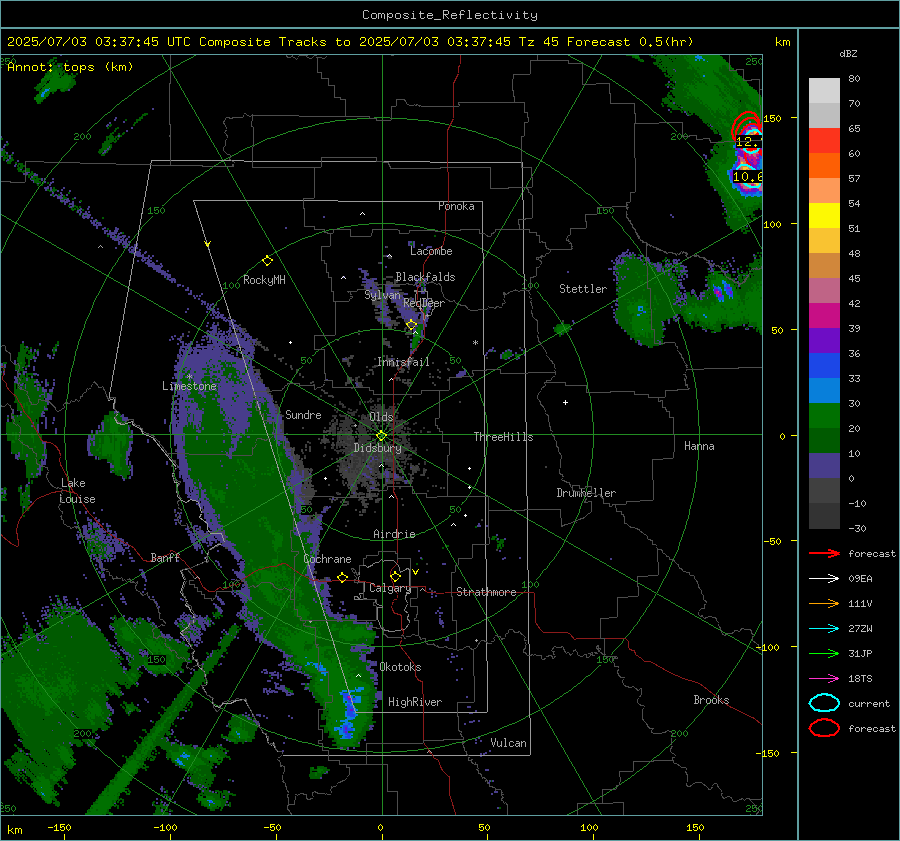Click the magenta 18TS arrow in legend
This screenshot has width=900, height=841.
(x=824, y=679)
